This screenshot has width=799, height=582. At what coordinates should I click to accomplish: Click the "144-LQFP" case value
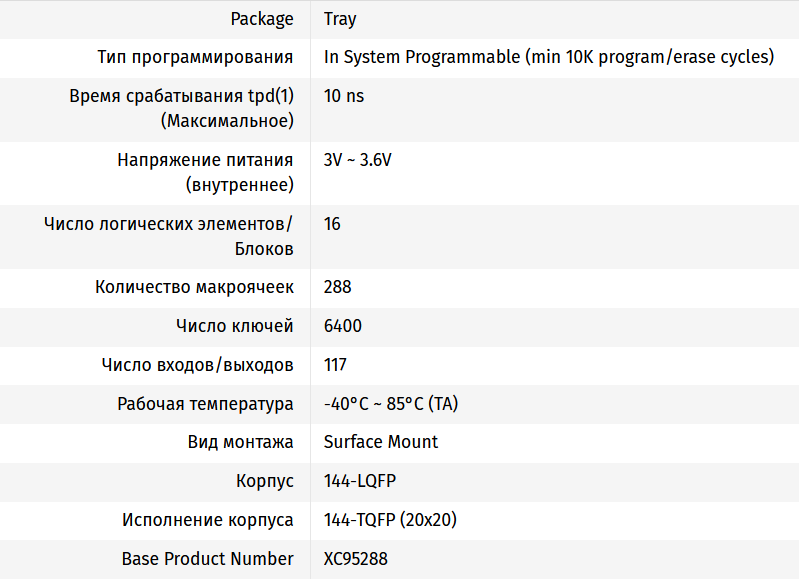360,481
